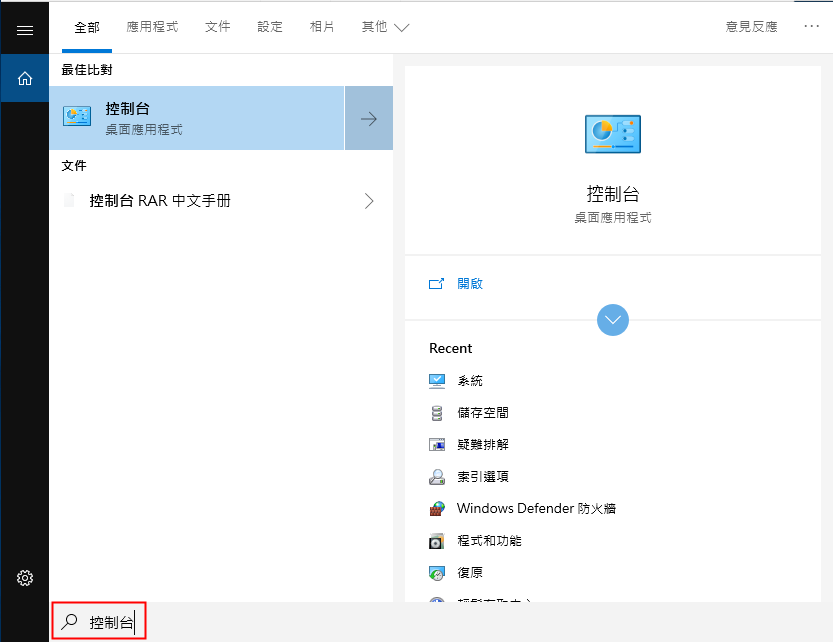Image resolution: width=833 pixels, height=642 pixels.
Task: Switch to the 應用程式 tab
Action: tap(152, 27)
